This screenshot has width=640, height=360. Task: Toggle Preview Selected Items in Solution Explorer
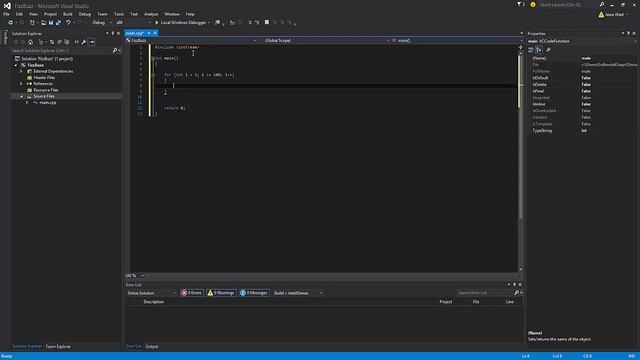coord(91,42)
